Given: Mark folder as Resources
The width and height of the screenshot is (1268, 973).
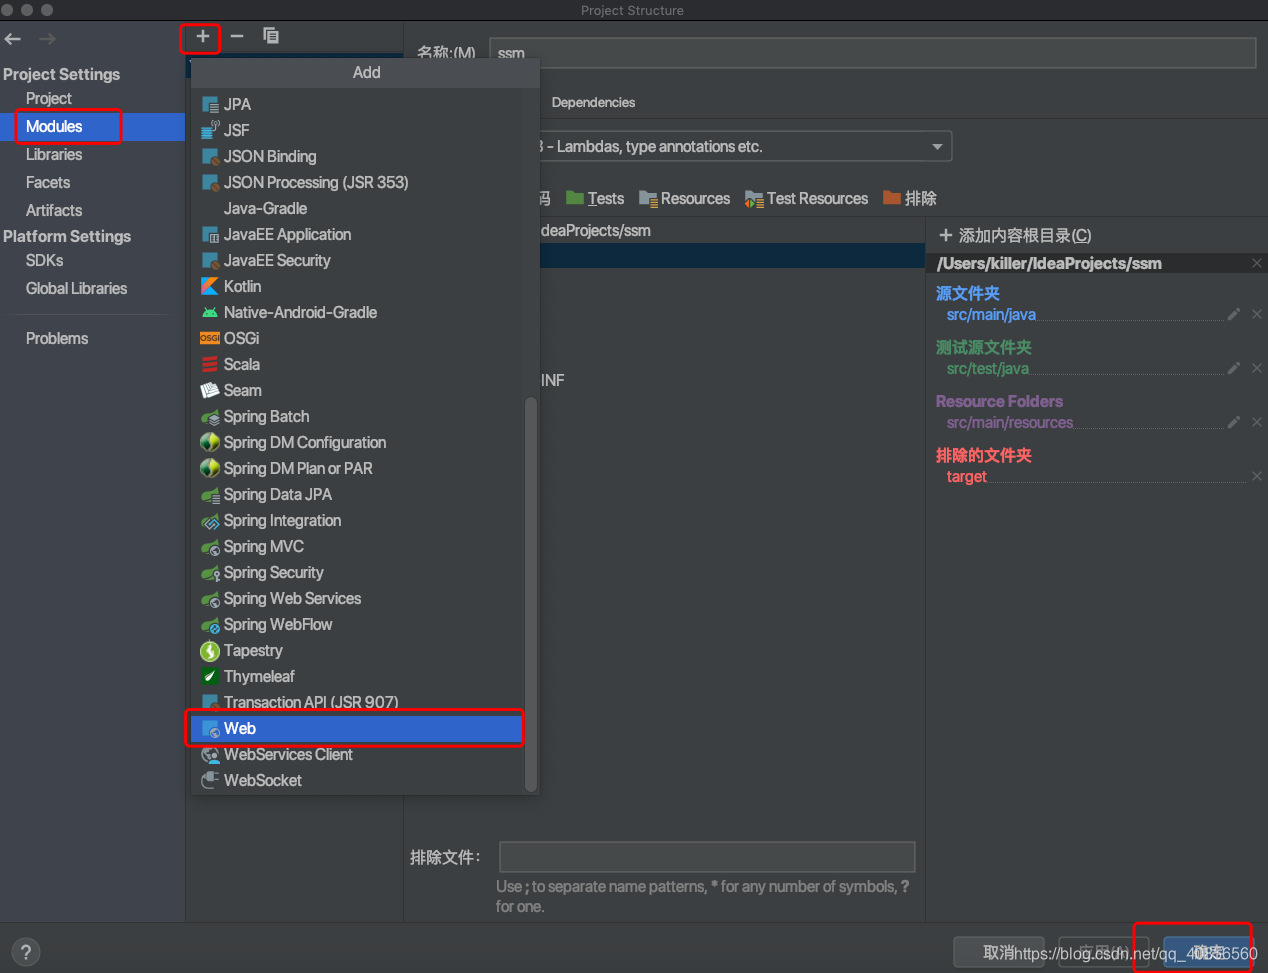Looking at the screenshot, I should coord(685,198).
